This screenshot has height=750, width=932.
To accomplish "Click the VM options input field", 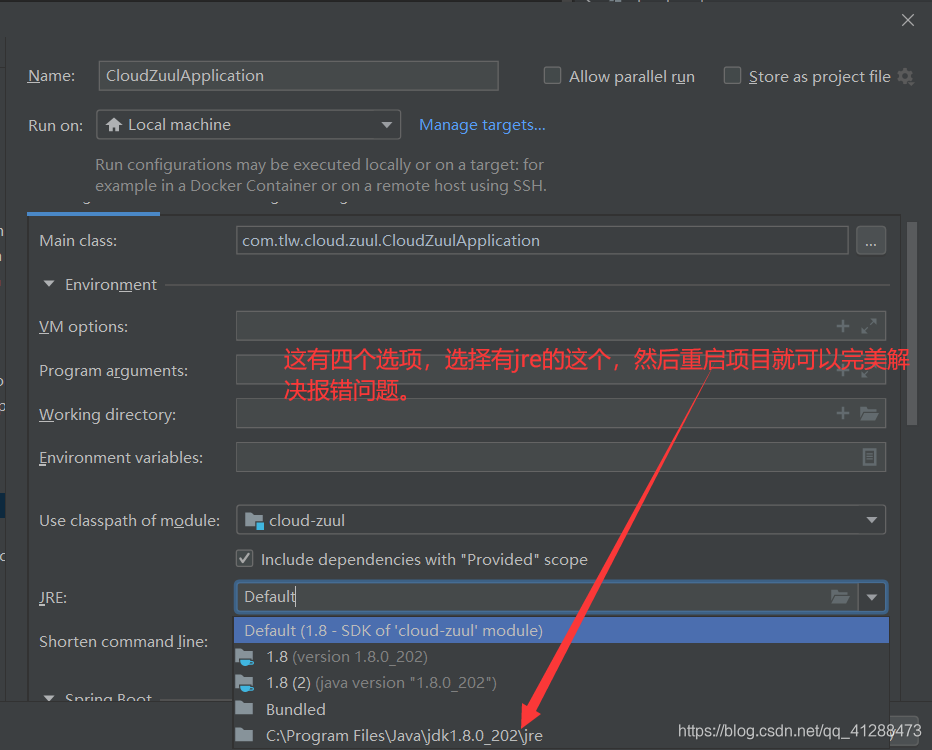I will tap(561, 326).
